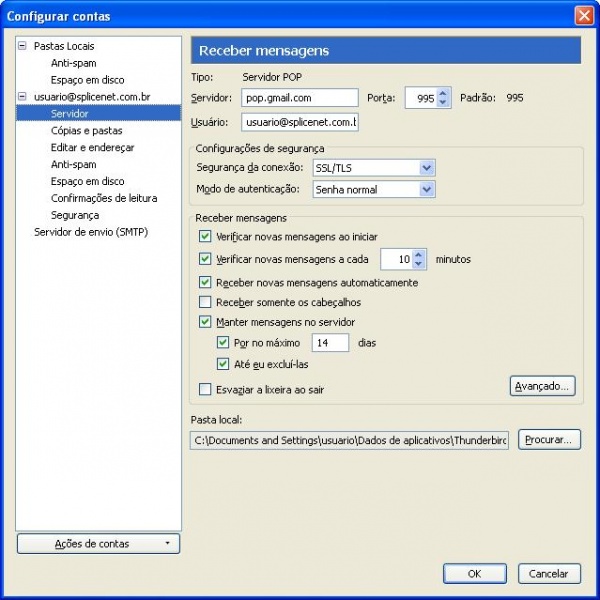Screen dimensions: 600x600
Task: Select Anti-spam under the usuario account
Action: coord(73,164)
